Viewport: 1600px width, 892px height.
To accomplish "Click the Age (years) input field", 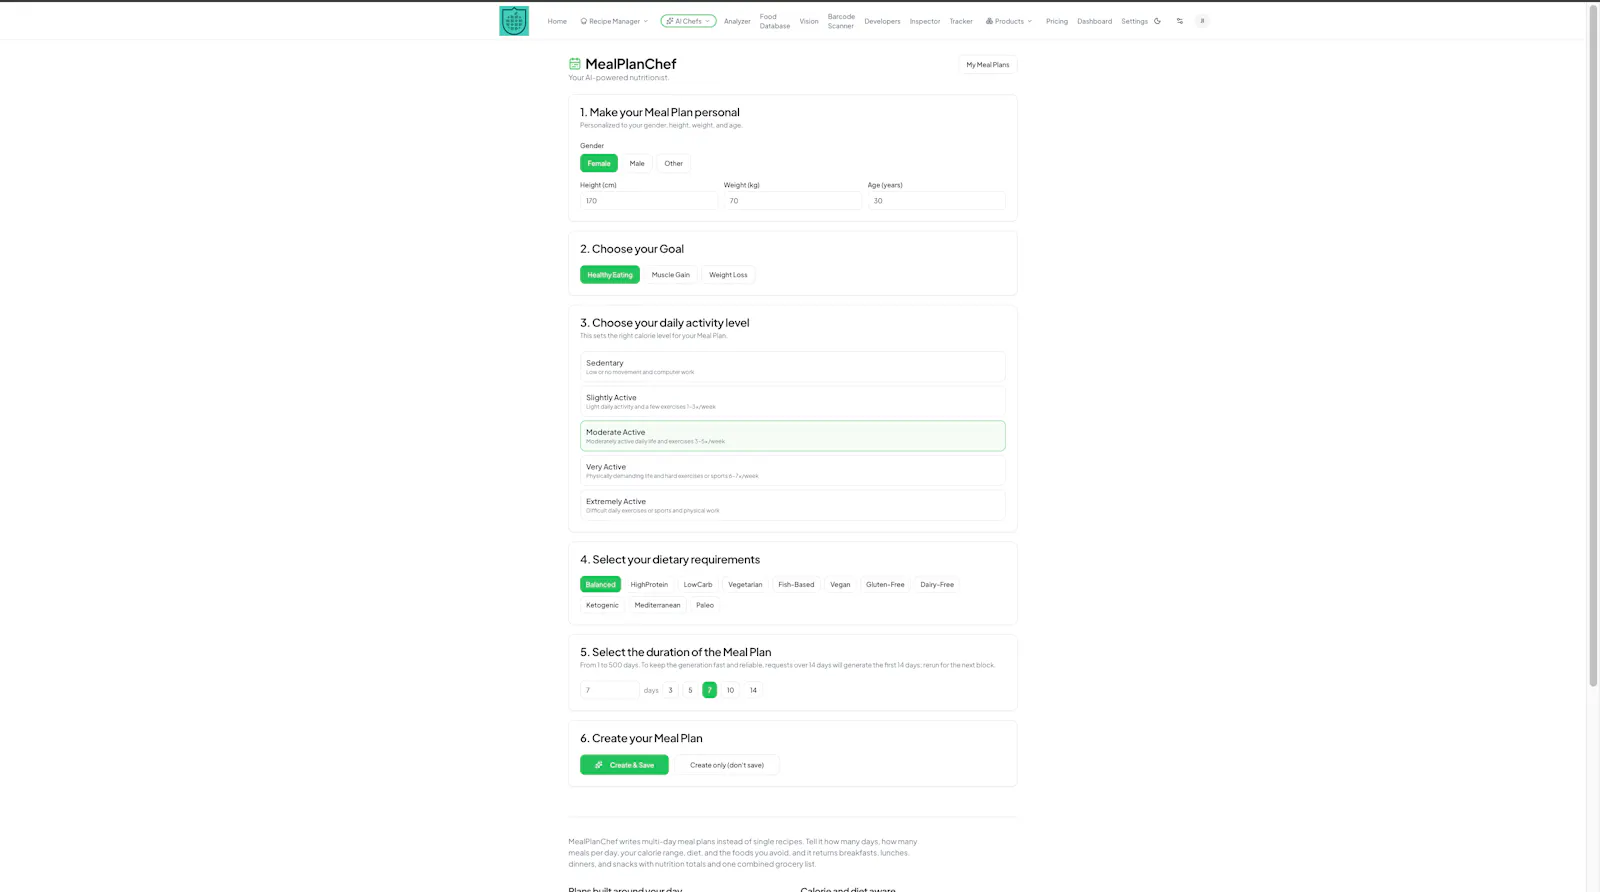I will (x=936, y=201).
